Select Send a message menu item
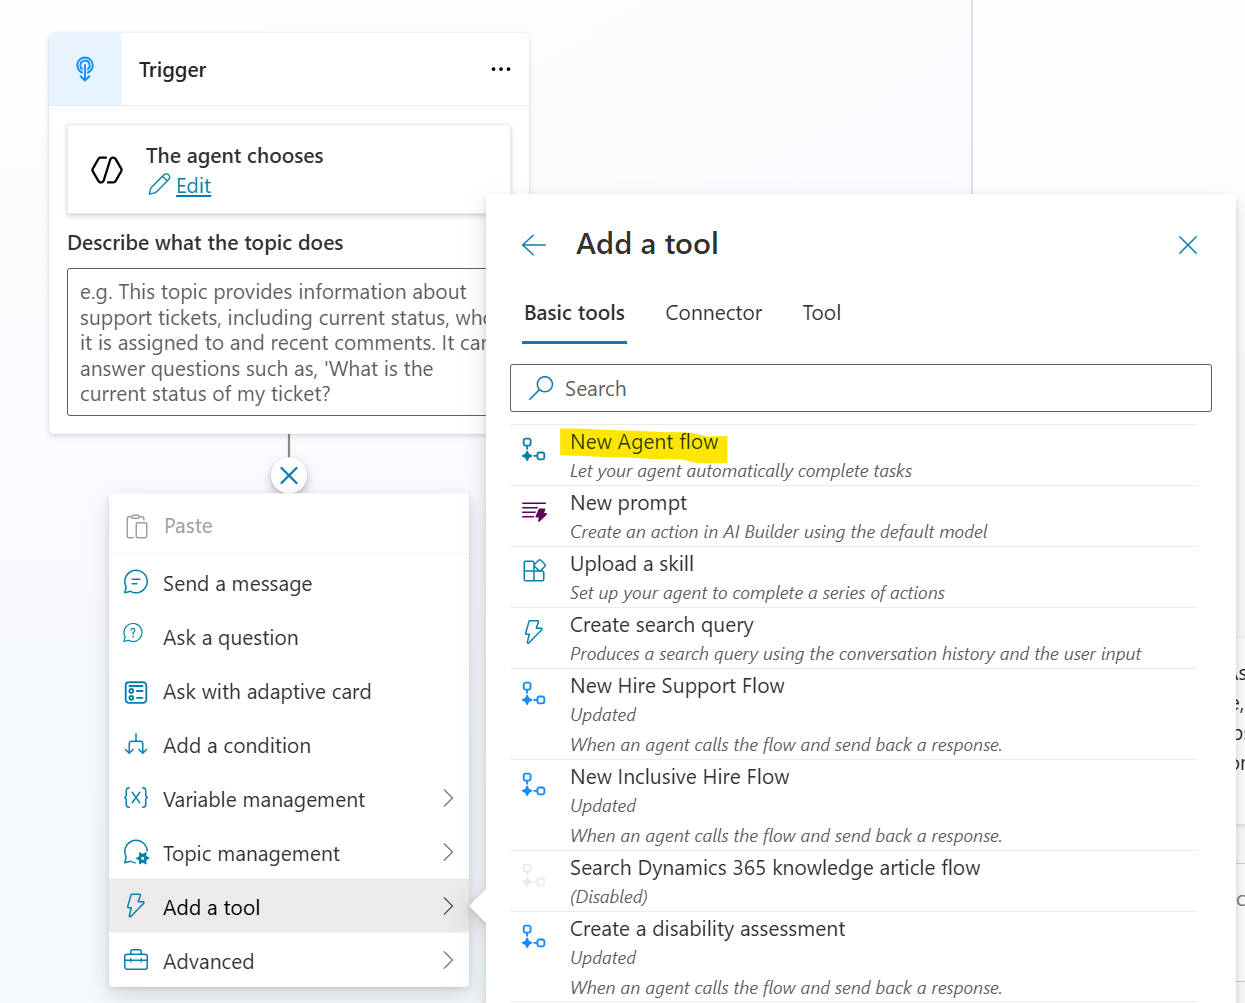This screenshot has width=1245, height=1003. [237, 584]
